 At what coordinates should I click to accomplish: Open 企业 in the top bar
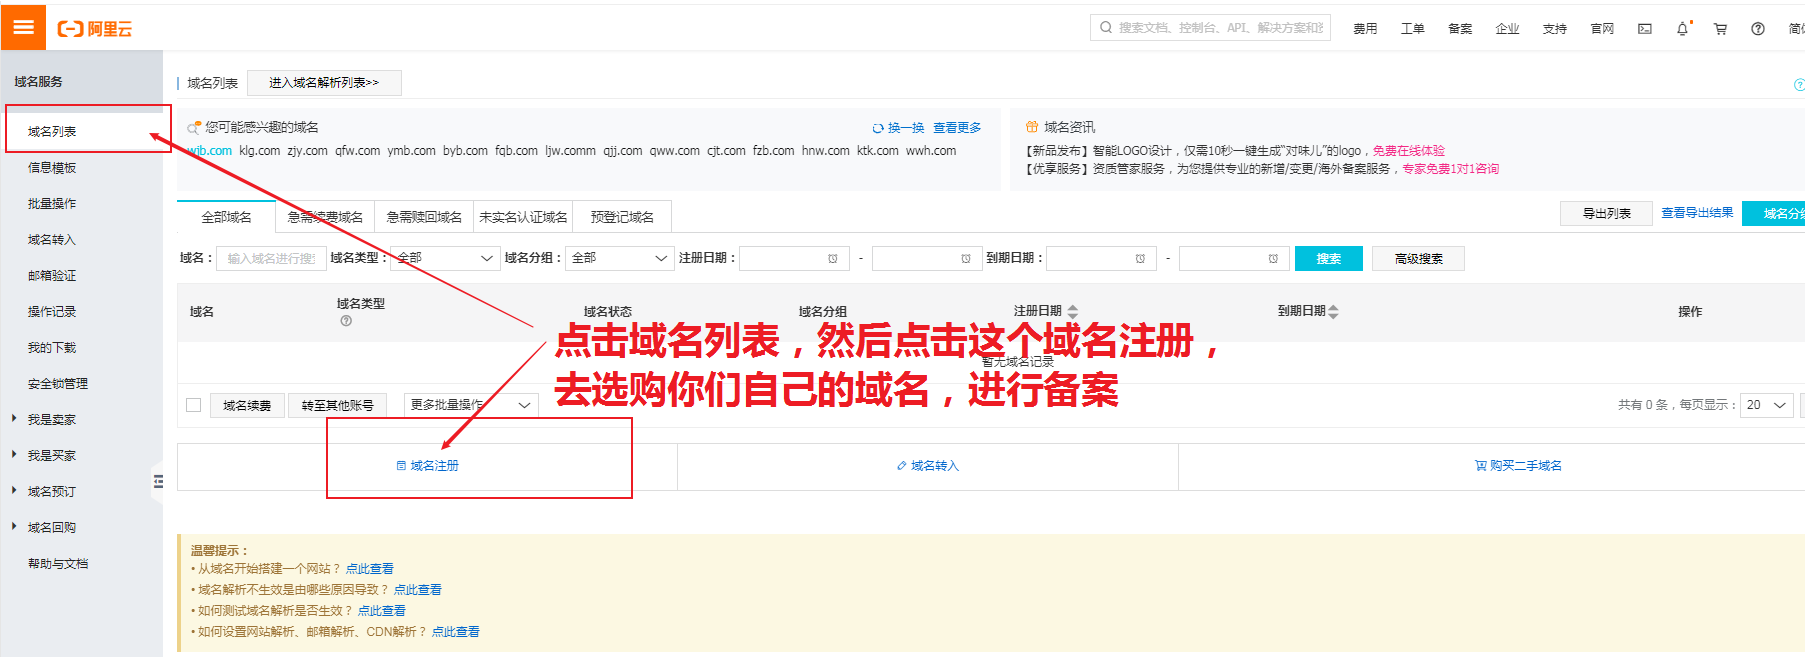1507,29
